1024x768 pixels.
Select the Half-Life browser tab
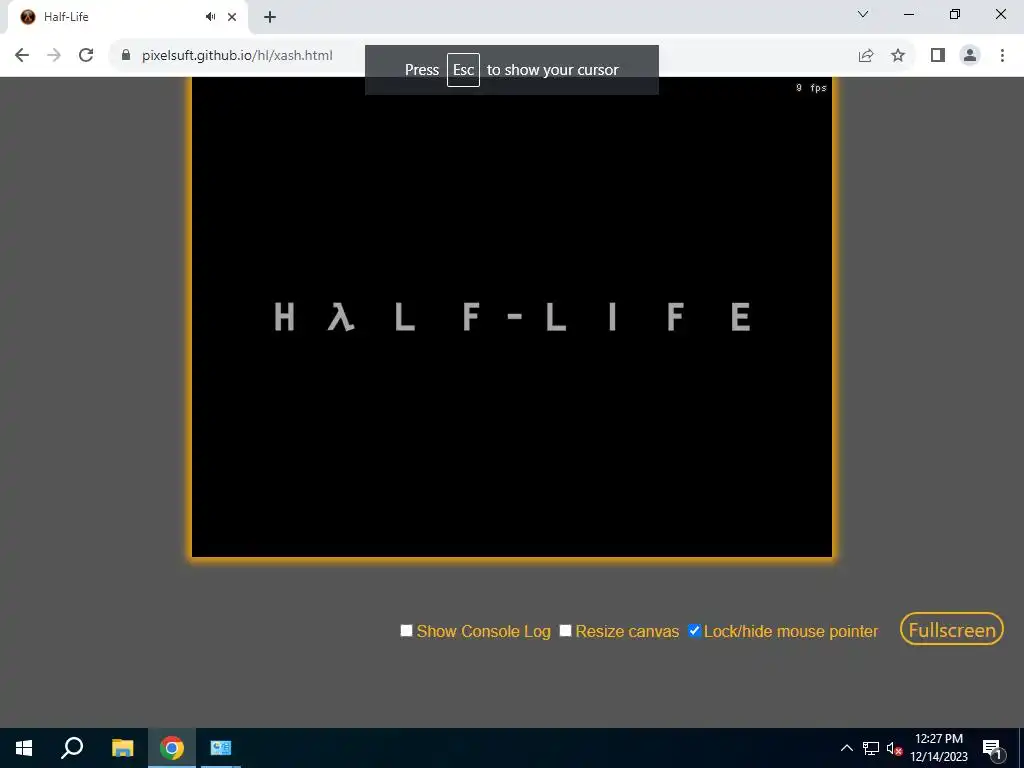[x=127, y=17]
